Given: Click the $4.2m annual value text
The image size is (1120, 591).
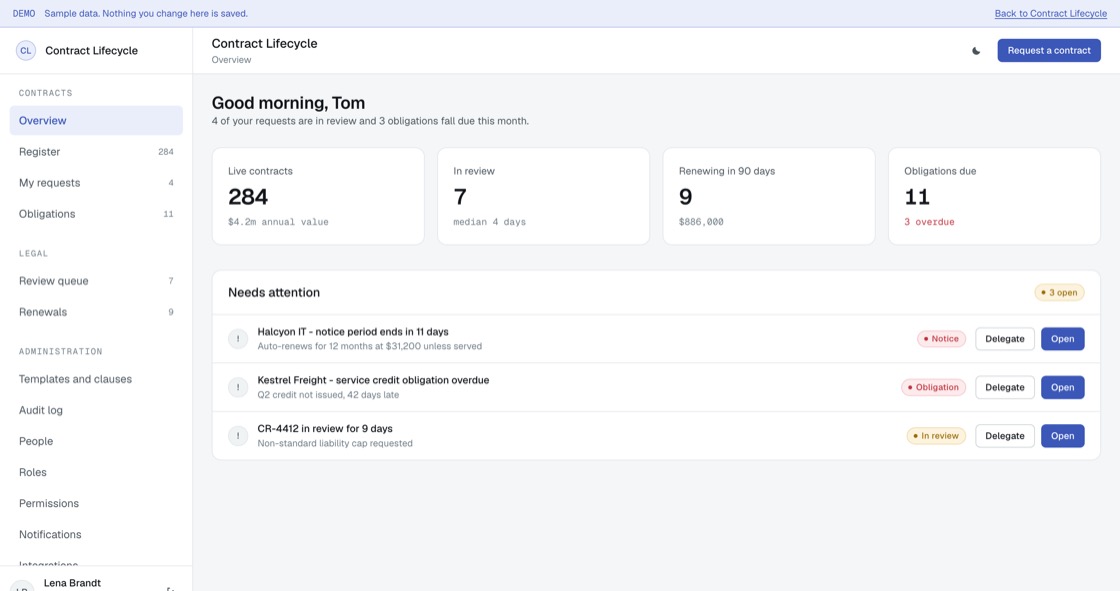Looking at the screenshot, I should (279, 222).
